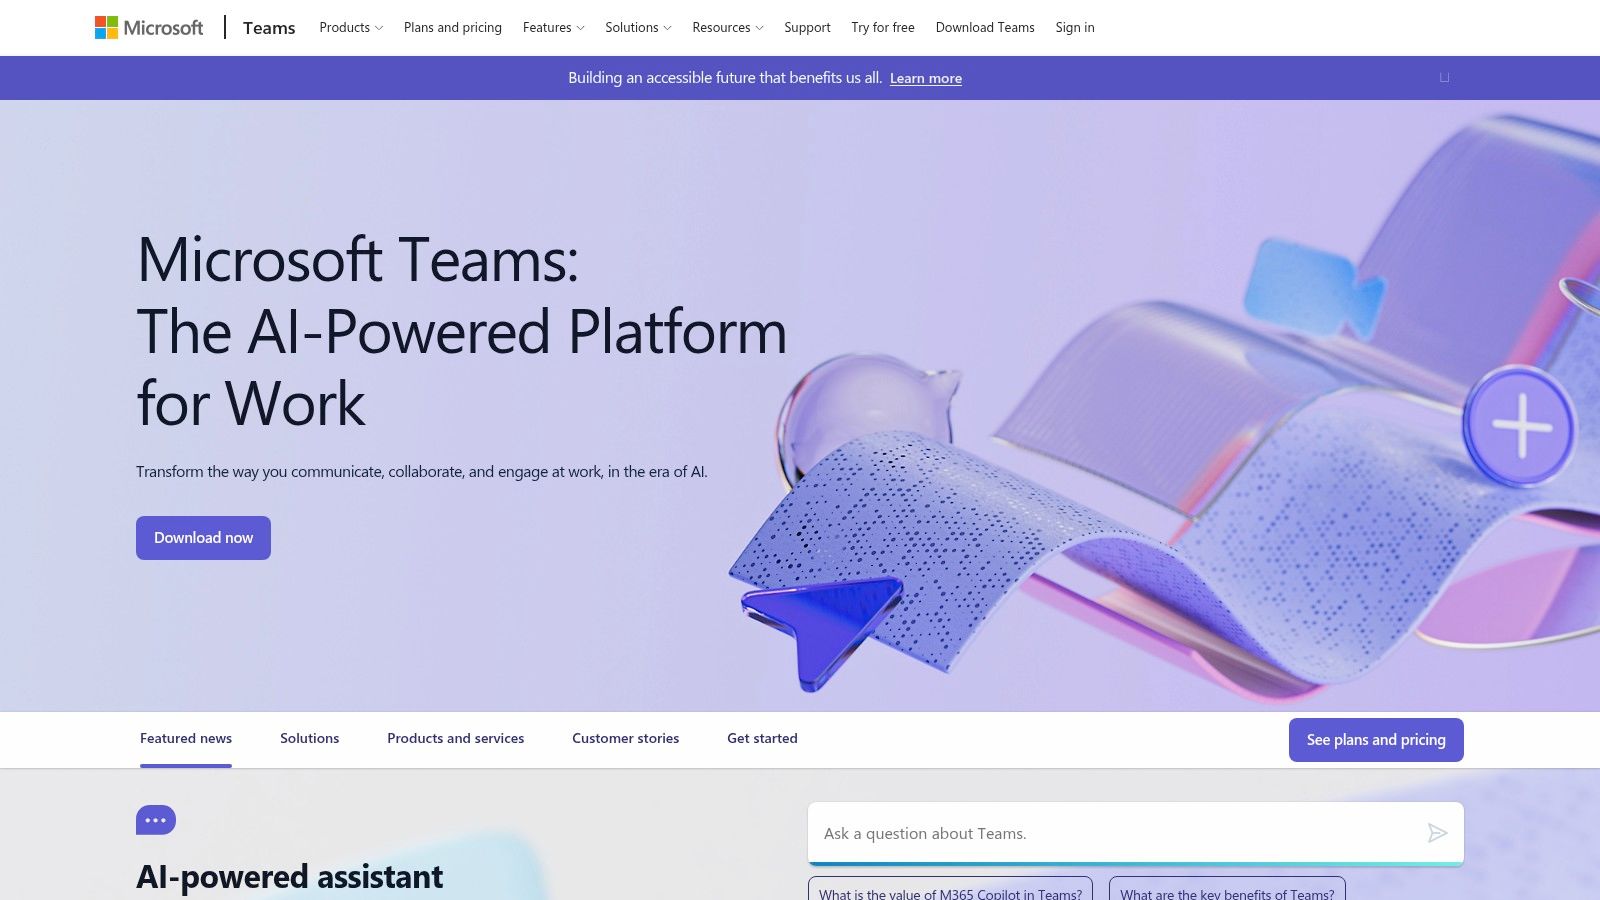Open Plans and pricing page
Screen dimensions: 1600x900
453,28
